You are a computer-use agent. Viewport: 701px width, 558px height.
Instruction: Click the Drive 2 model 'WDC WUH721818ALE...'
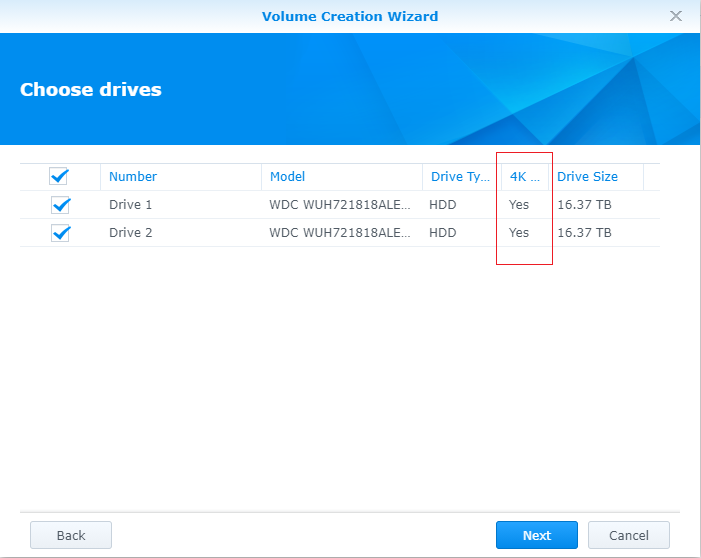[340, 233]
